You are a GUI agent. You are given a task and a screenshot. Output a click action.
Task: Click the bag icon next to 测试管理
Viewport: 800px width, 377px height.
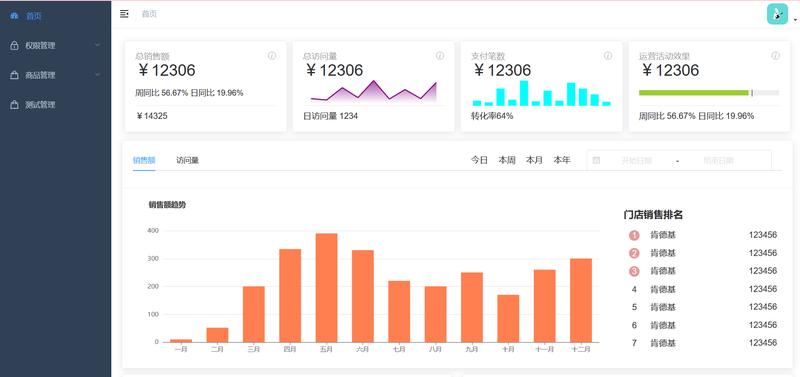[x=14, y=105]
